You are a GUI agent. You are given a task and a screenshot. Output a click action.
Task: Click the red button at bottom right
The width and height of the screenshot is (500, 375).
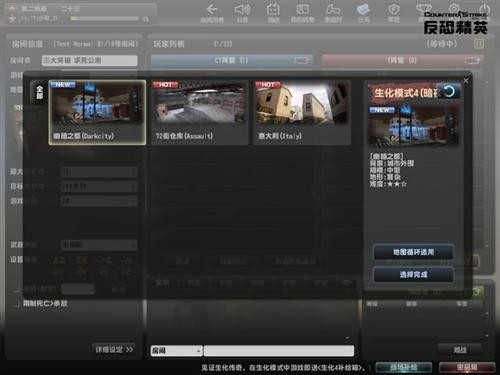pyautogui.click(x=467, y=367)
